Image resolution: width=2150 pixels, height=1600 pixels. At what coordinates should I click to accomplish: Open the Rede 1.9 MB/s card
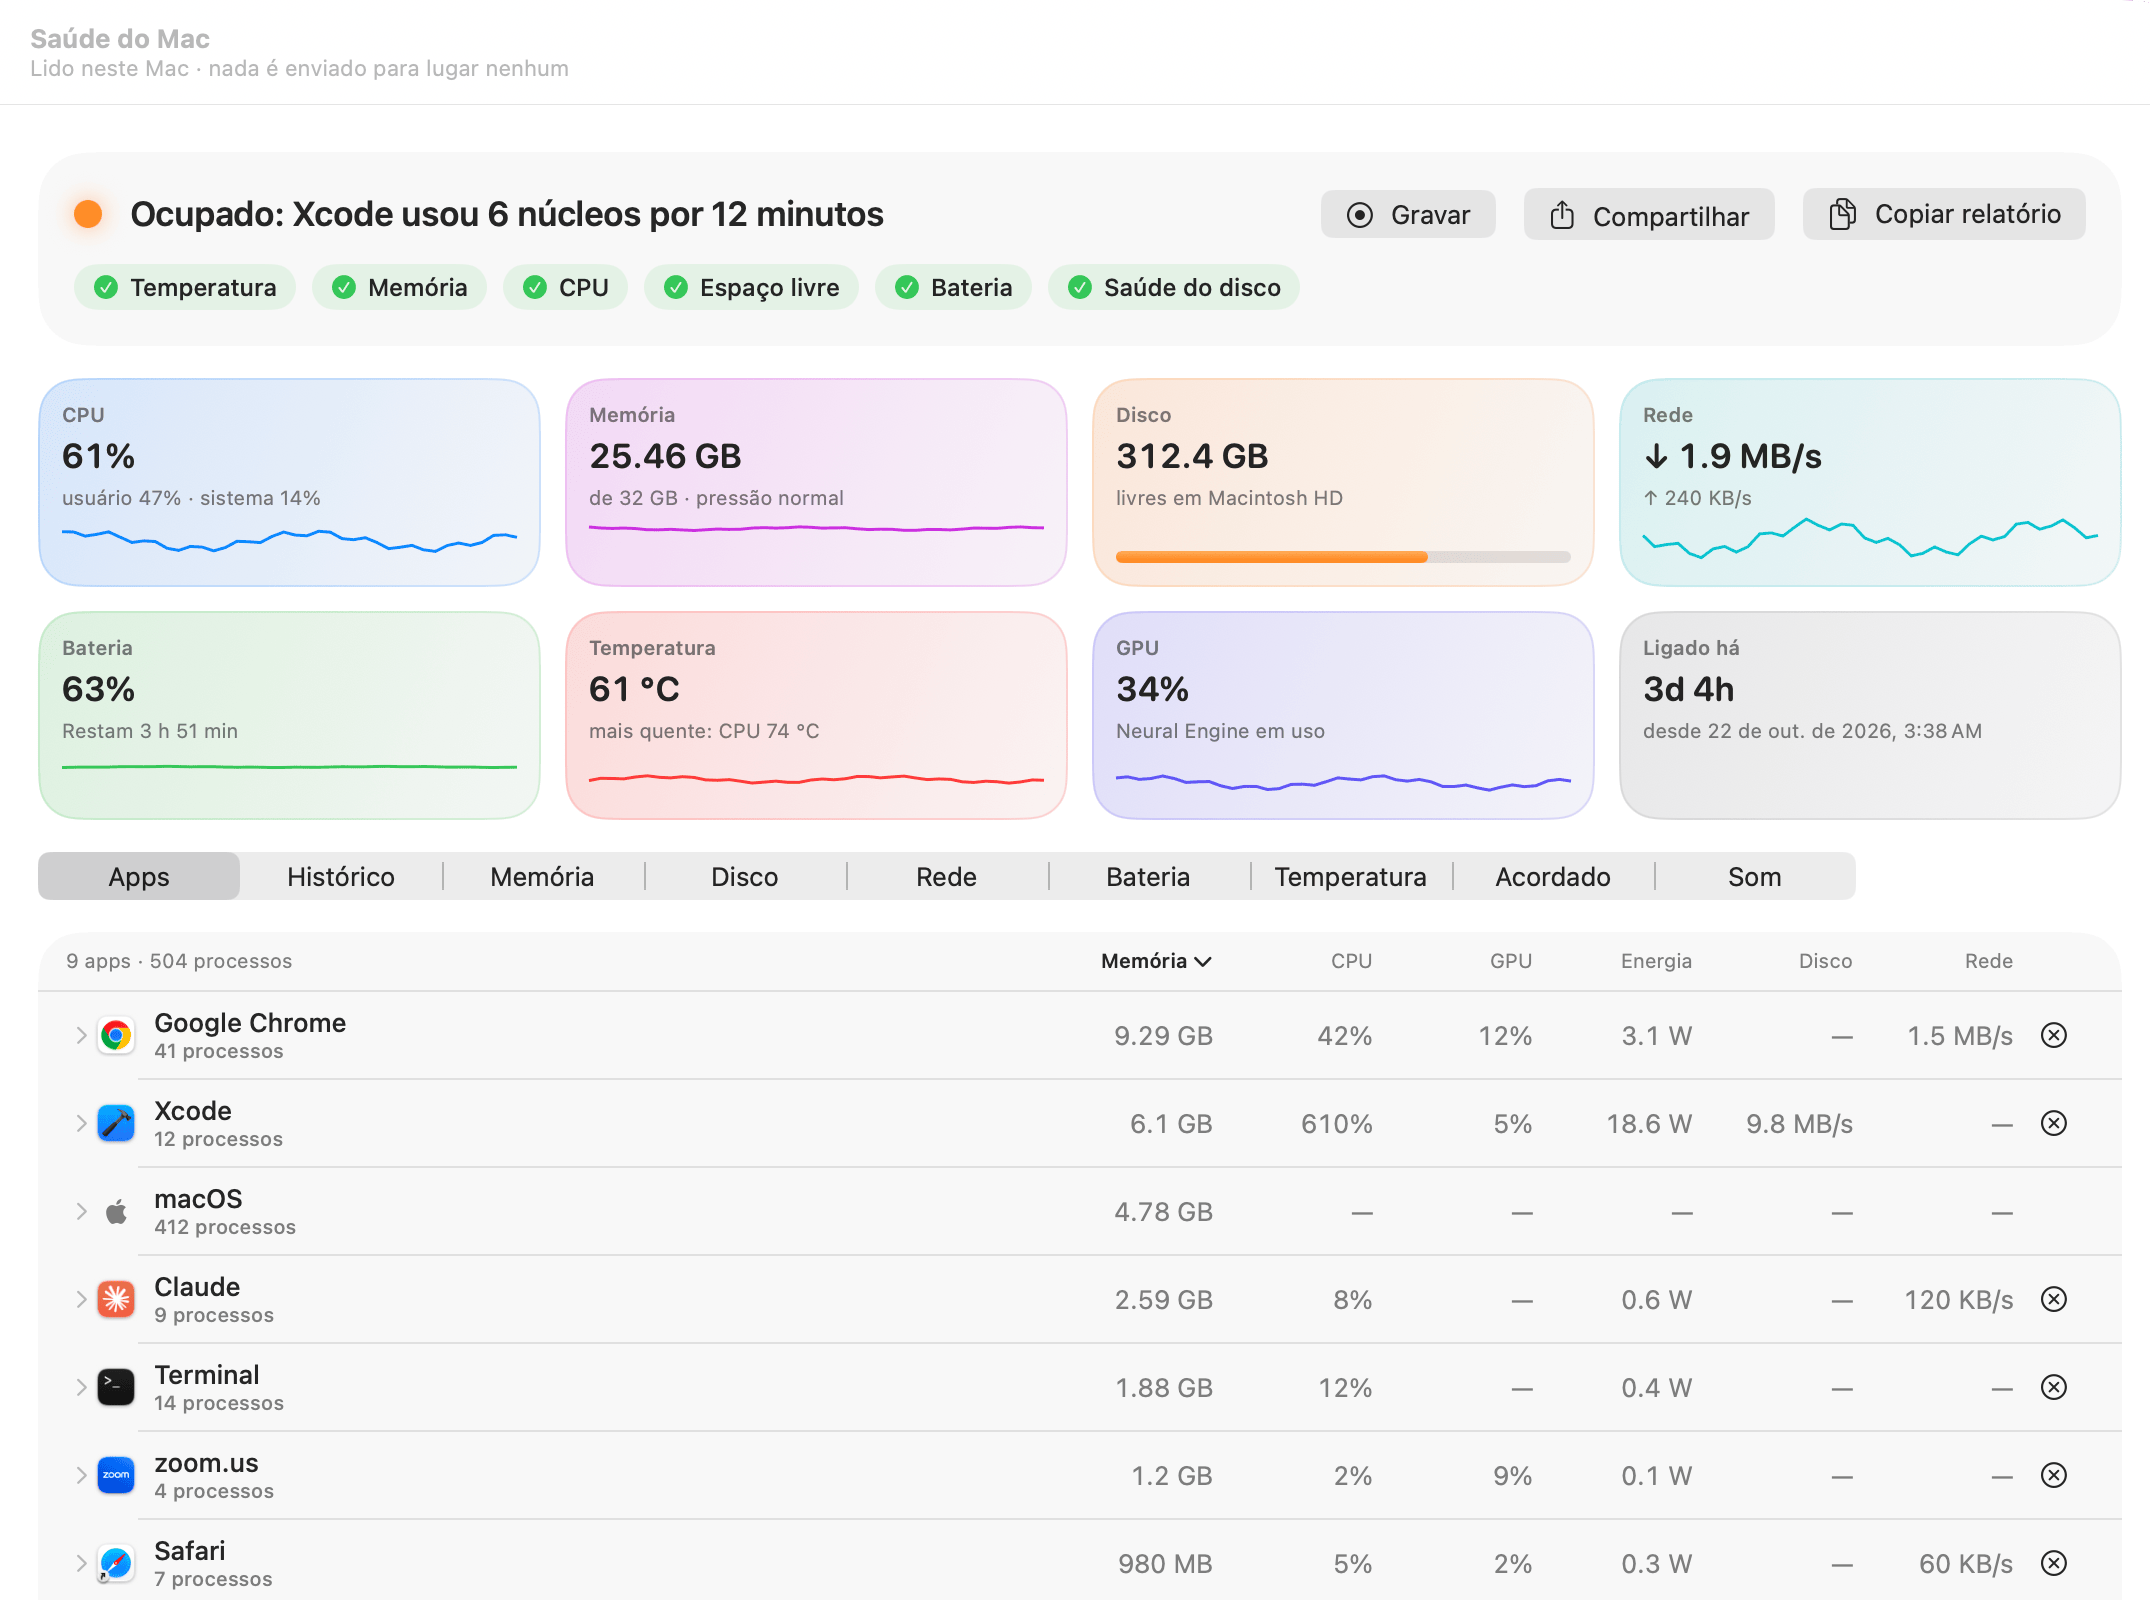1870,482
